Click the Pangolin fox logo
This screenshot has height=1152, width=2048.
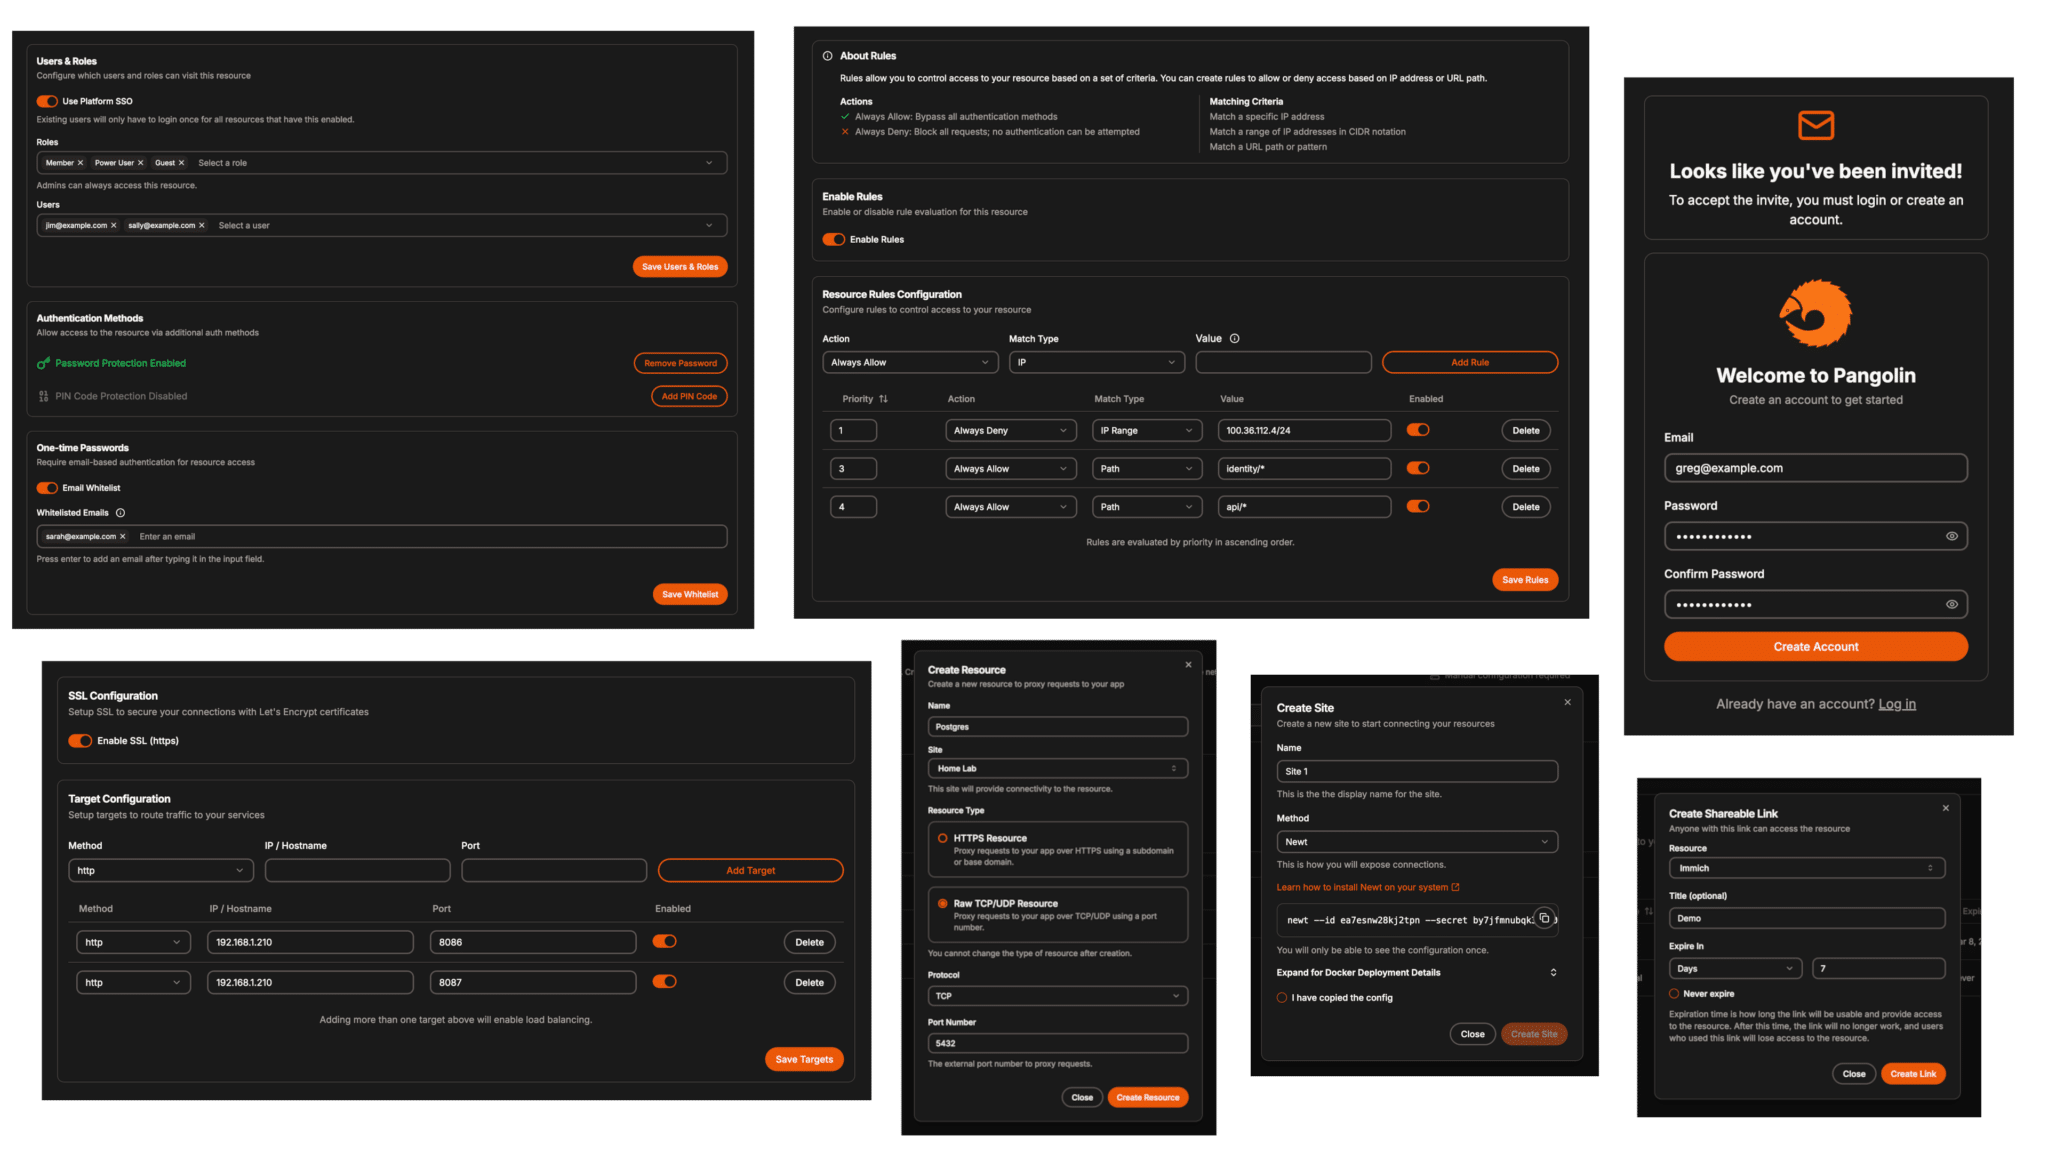coord(1815,313)
